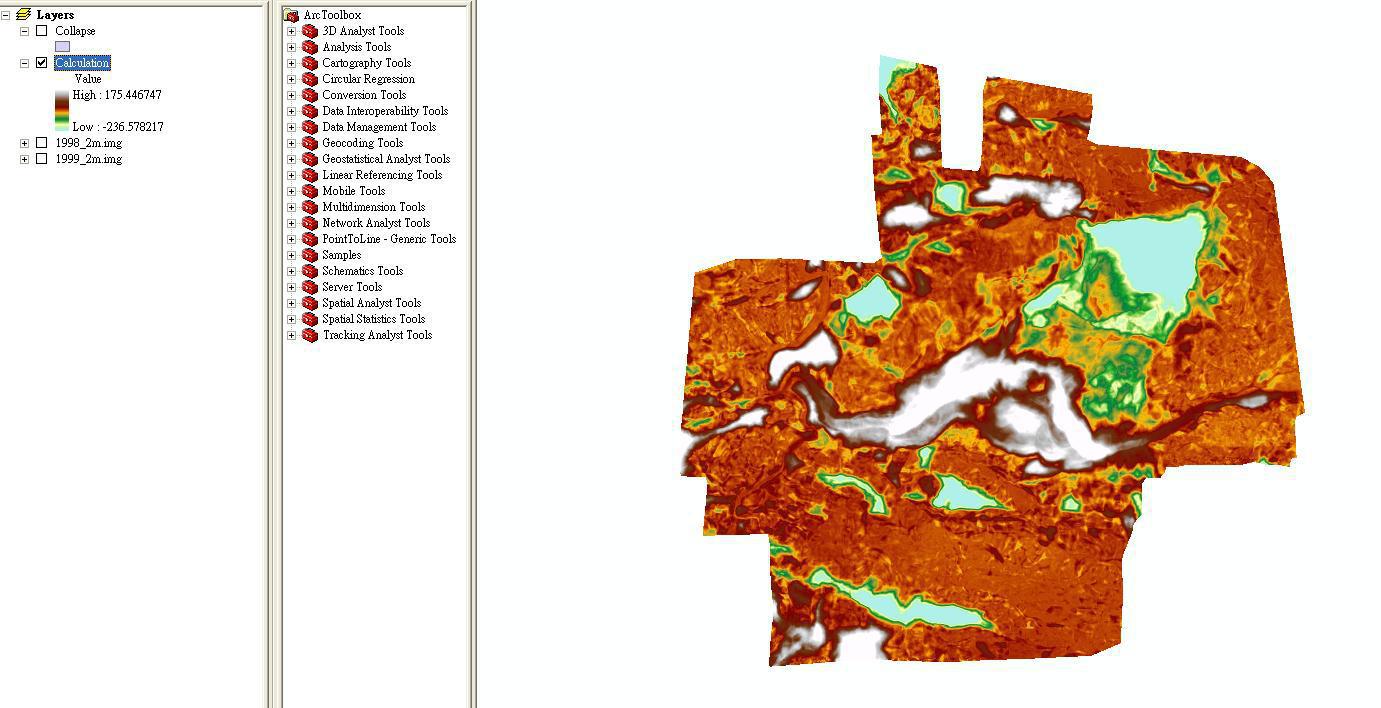Click the Circular Regression toolbox icon

coord(310,79)
